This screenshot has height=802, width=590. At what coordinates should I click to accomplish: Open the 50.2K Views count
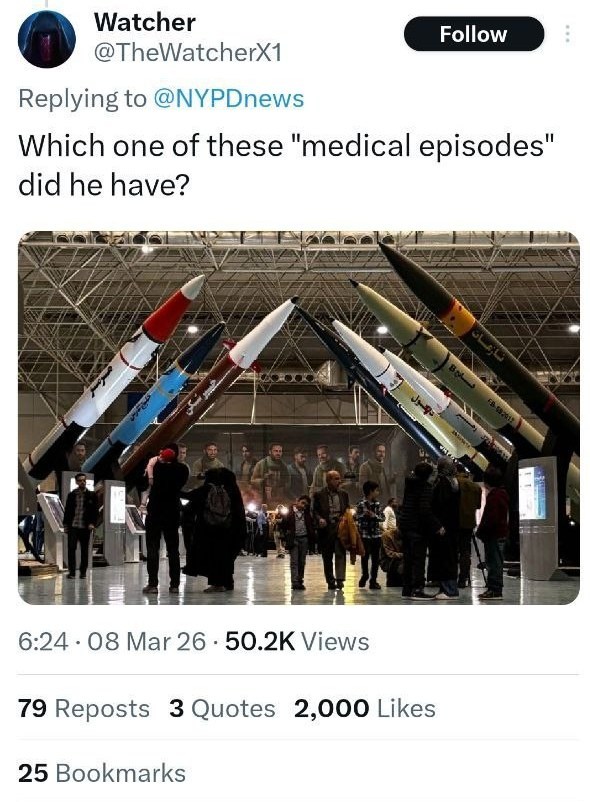(x=297, y=641)
